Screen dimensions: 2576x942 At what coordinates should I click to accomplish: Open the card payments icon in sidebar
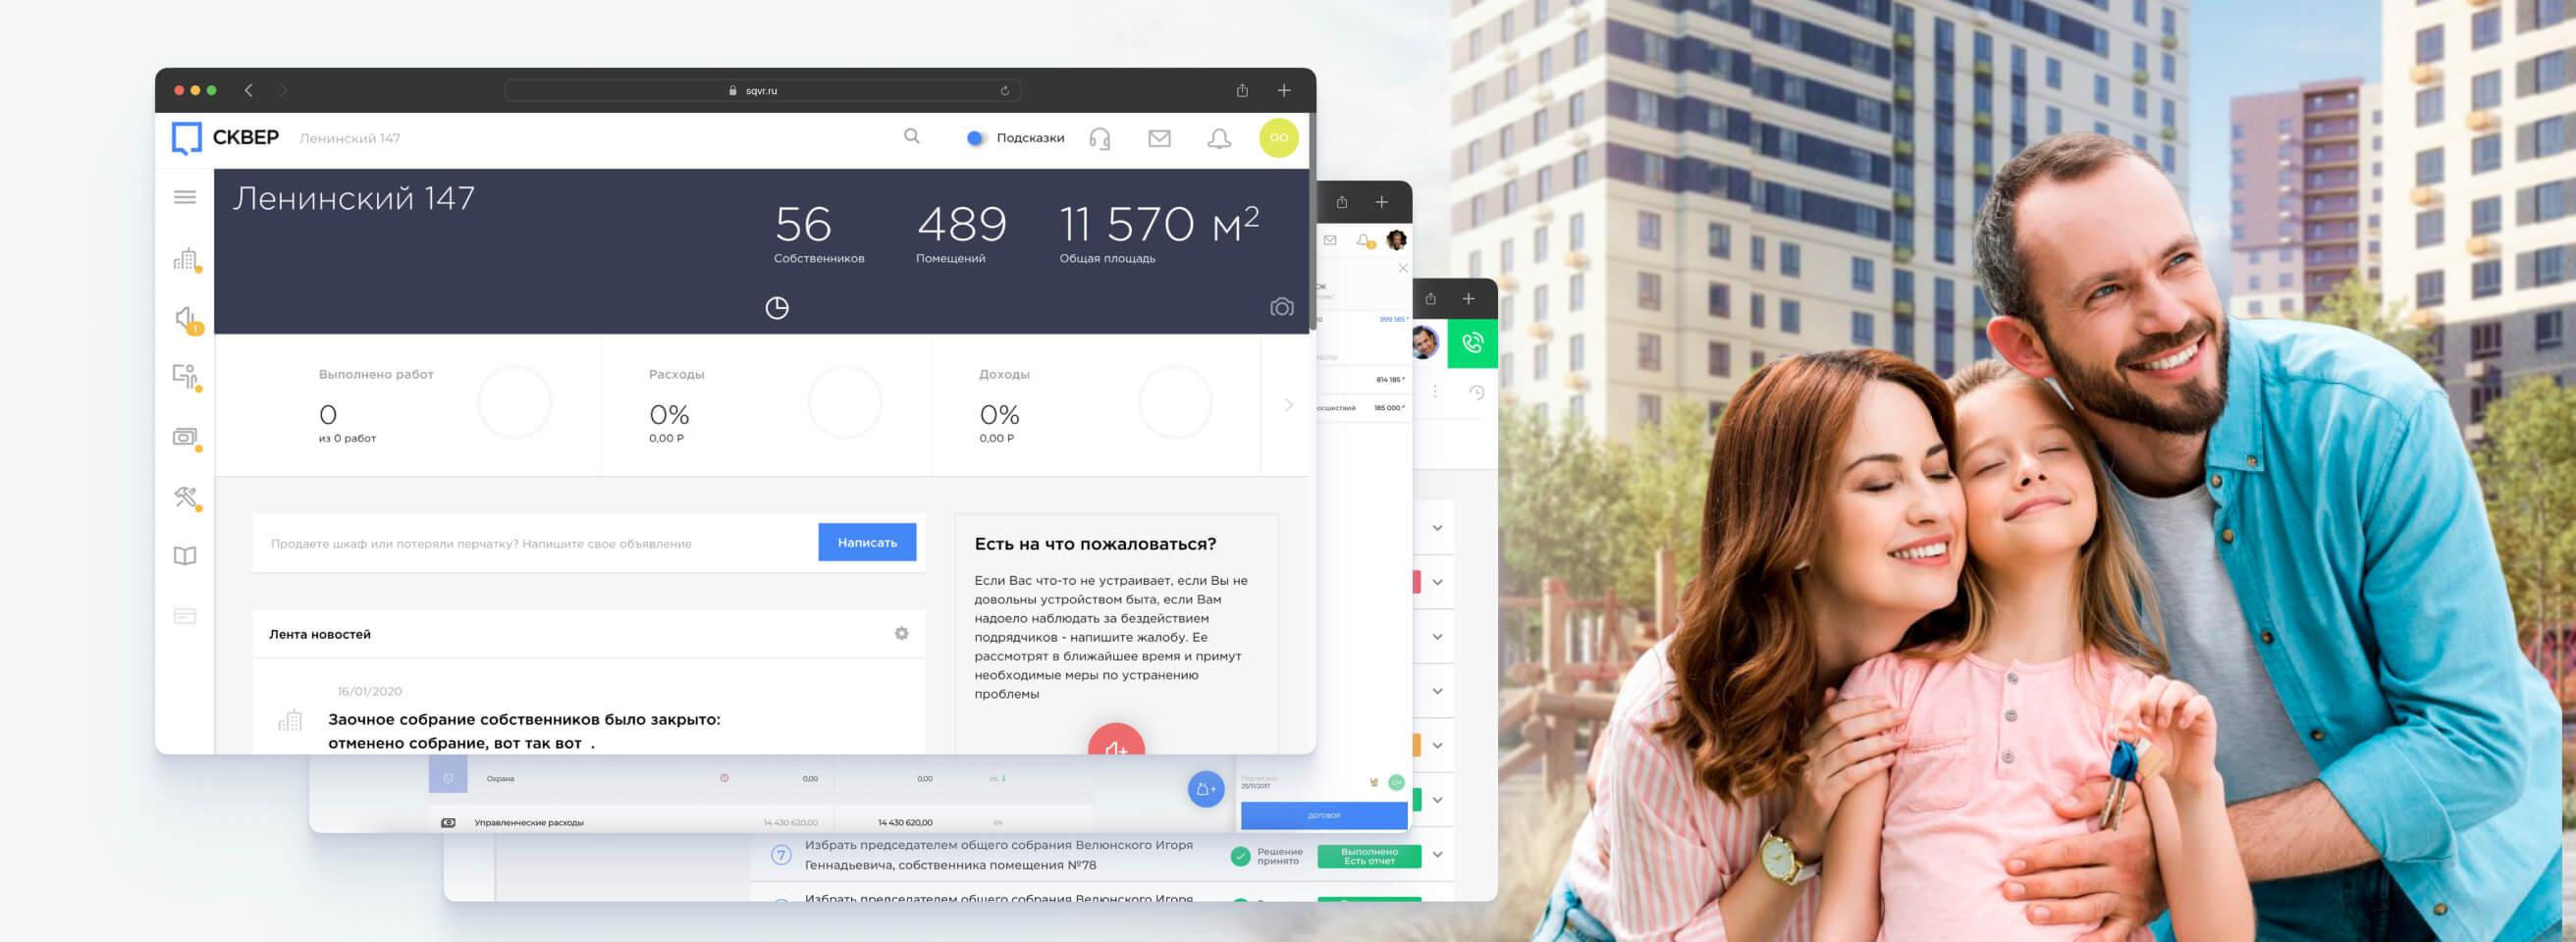click(185, 616)
